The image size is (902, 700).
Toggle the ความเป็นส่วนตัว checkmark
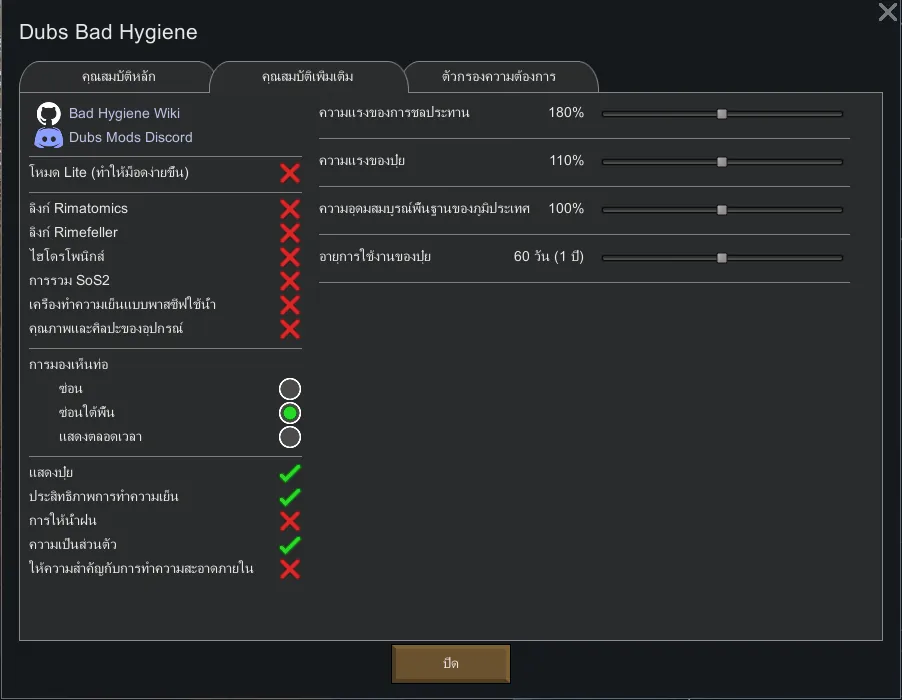(290, 545)
